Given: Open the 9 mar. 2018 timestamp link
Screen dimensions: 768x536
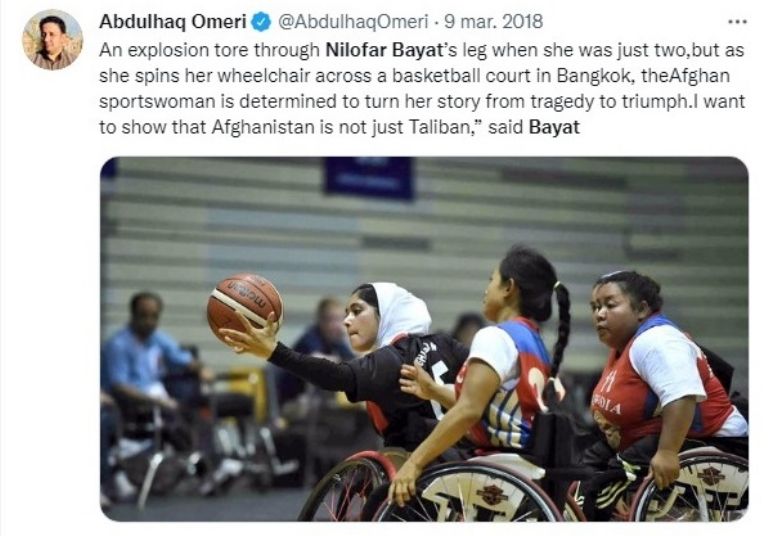Looking at the screenshot, I should tap(493, 22).
